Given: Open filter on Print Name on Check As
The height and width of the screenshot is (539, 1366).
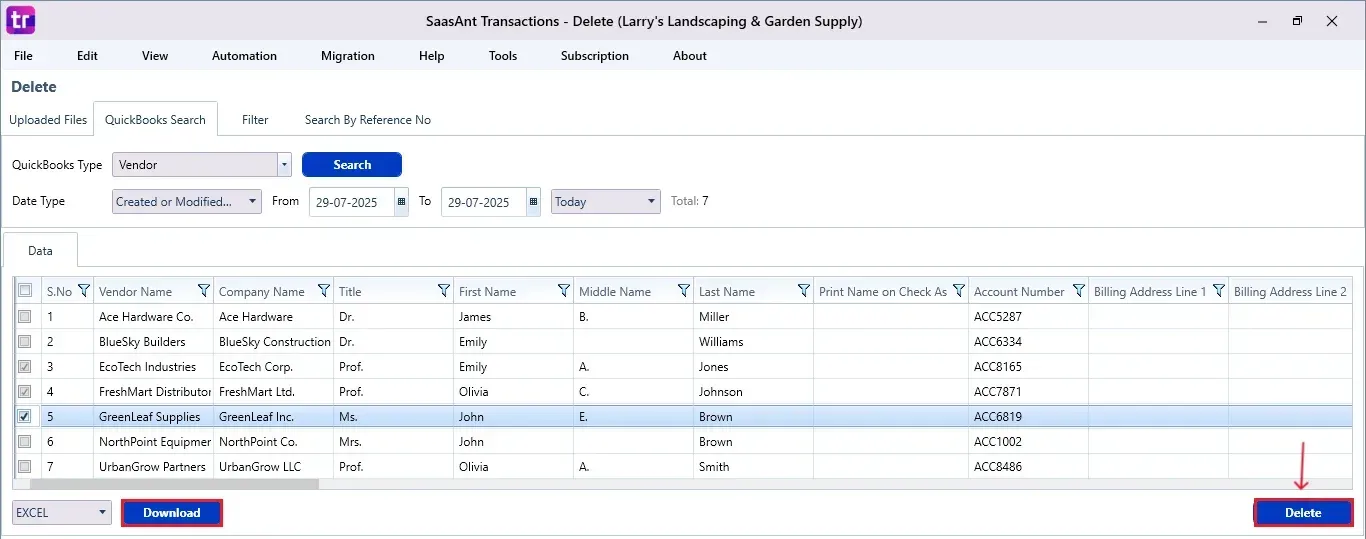Looking at the screenshot, I should coord(959,291).
